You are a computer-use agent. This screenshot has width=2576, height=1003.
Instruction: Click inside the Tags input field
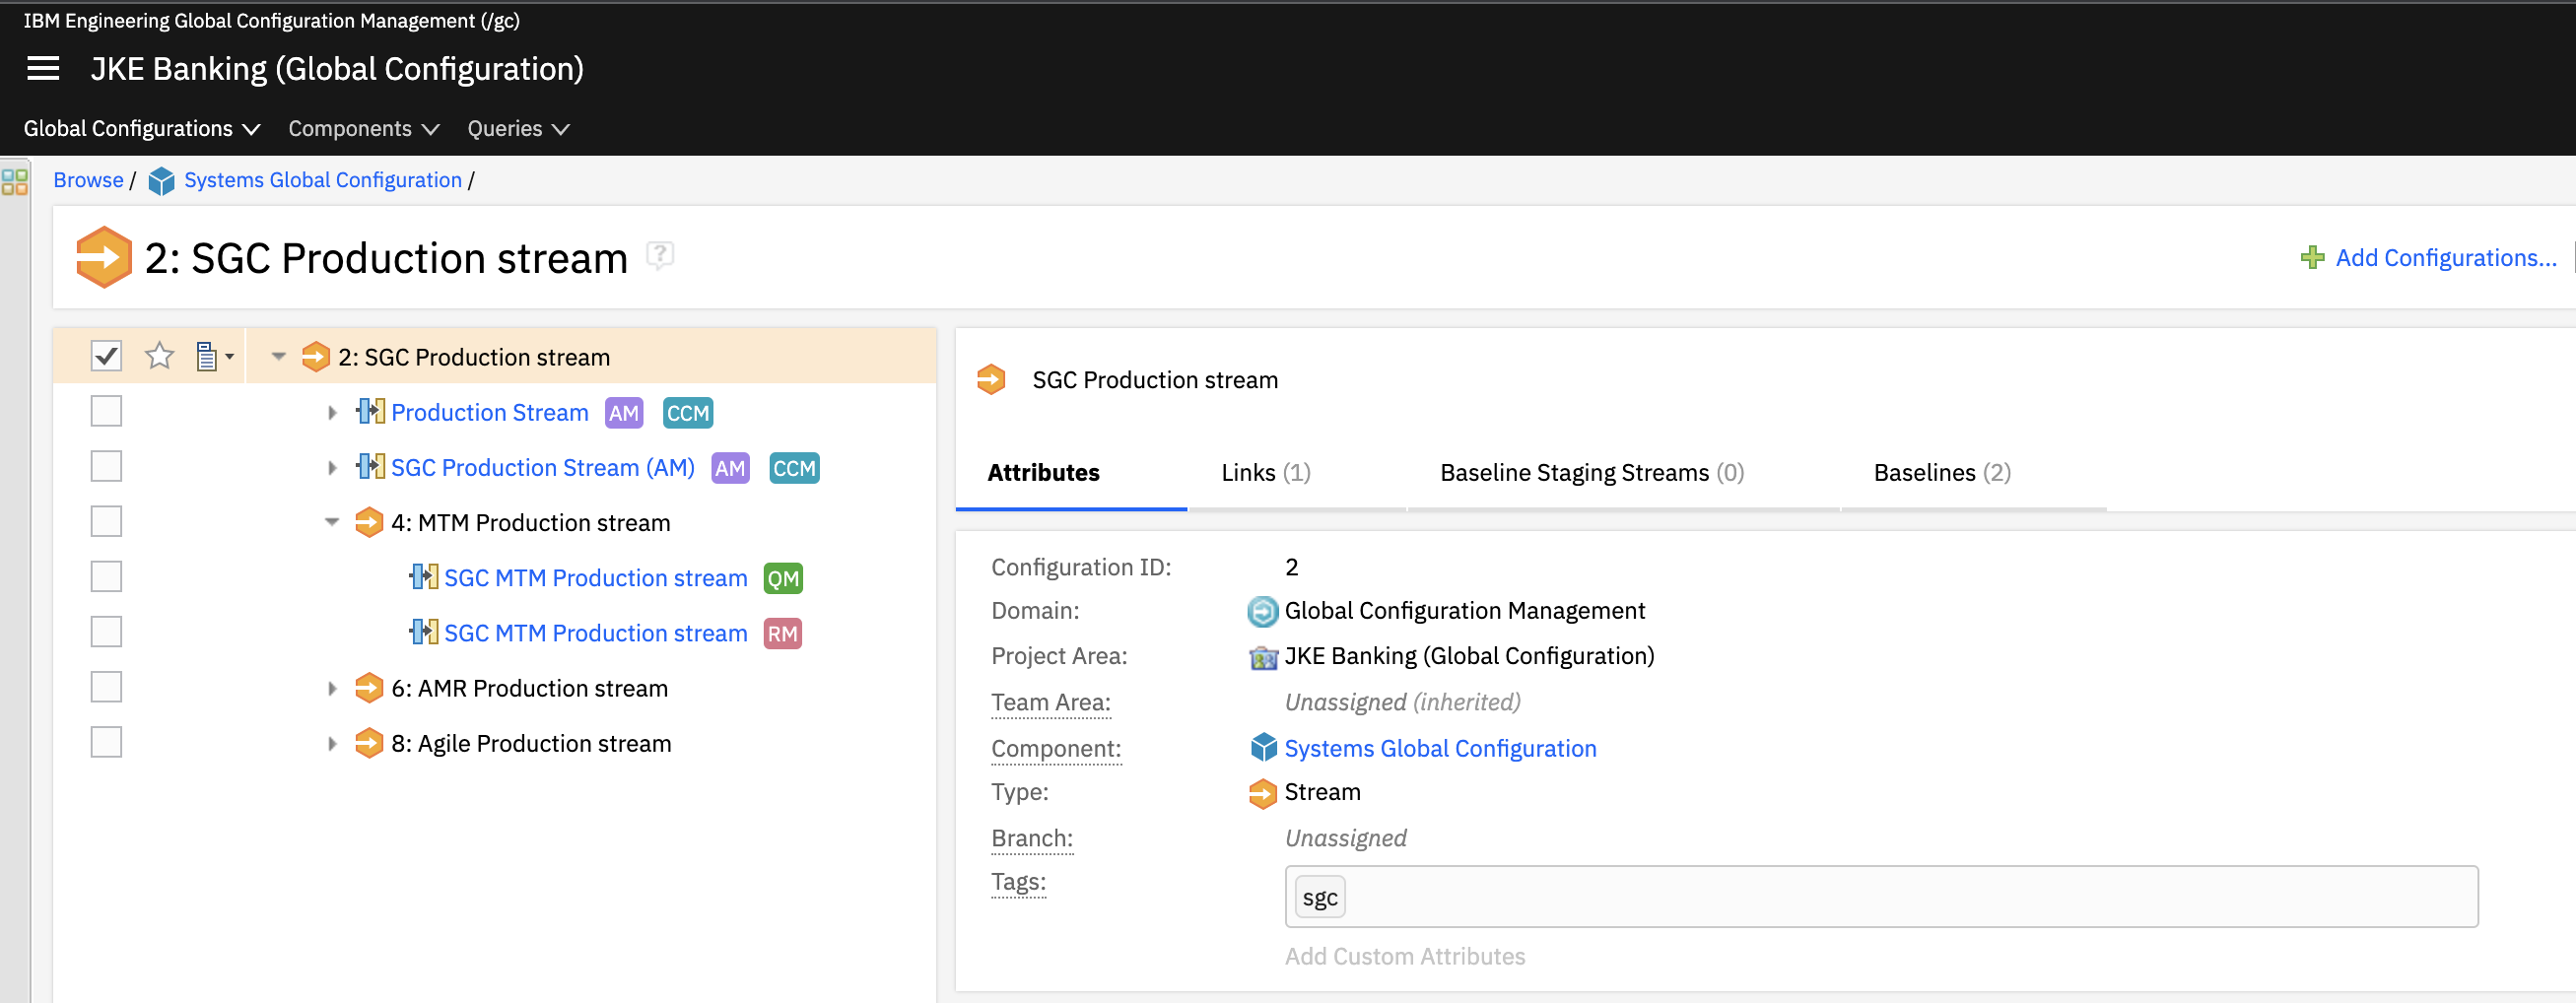(x=1900, y=896)
